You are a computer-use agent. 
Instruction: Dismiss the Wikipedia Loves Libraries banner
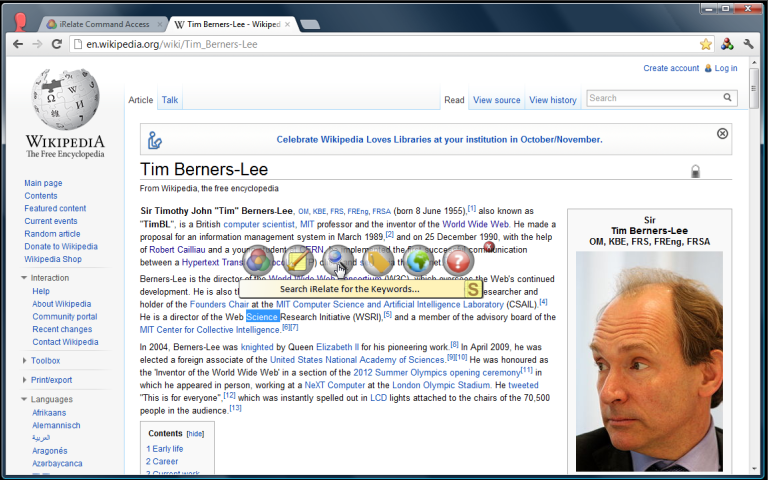tap(722, 134)
